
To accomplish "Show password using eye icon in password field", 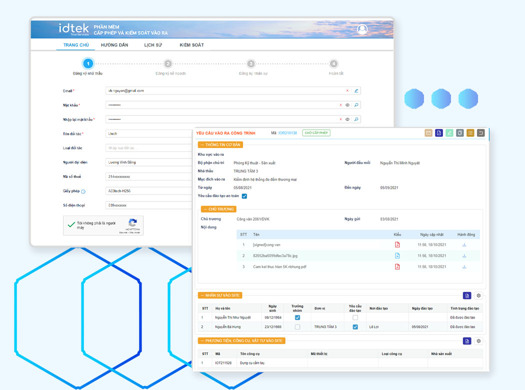I will pos(348,105).
